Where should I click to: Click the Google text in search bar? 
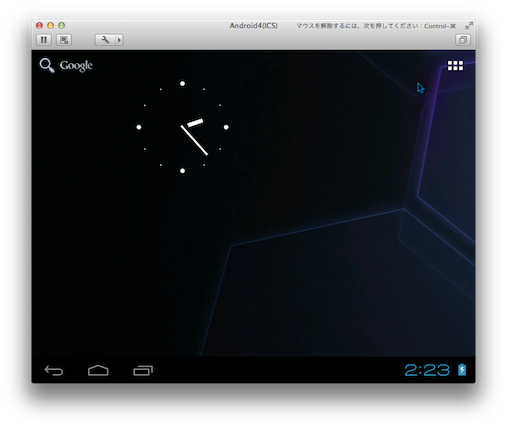tap(76, 66)
